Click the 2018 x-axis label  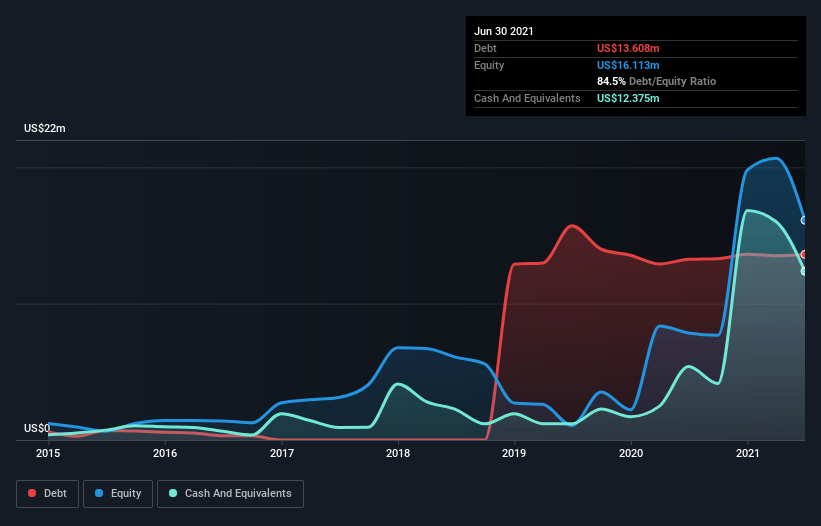click(398, 453)
